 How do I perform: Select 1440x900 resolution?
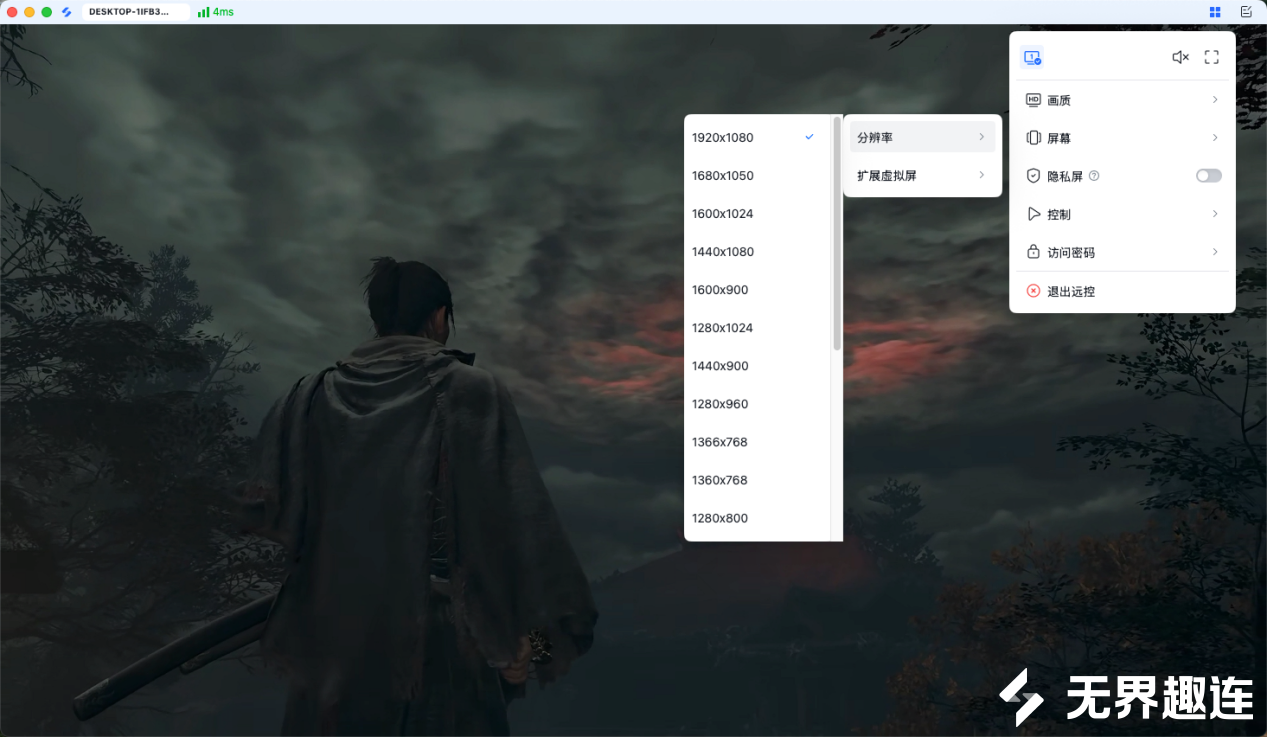coord(757,365)
